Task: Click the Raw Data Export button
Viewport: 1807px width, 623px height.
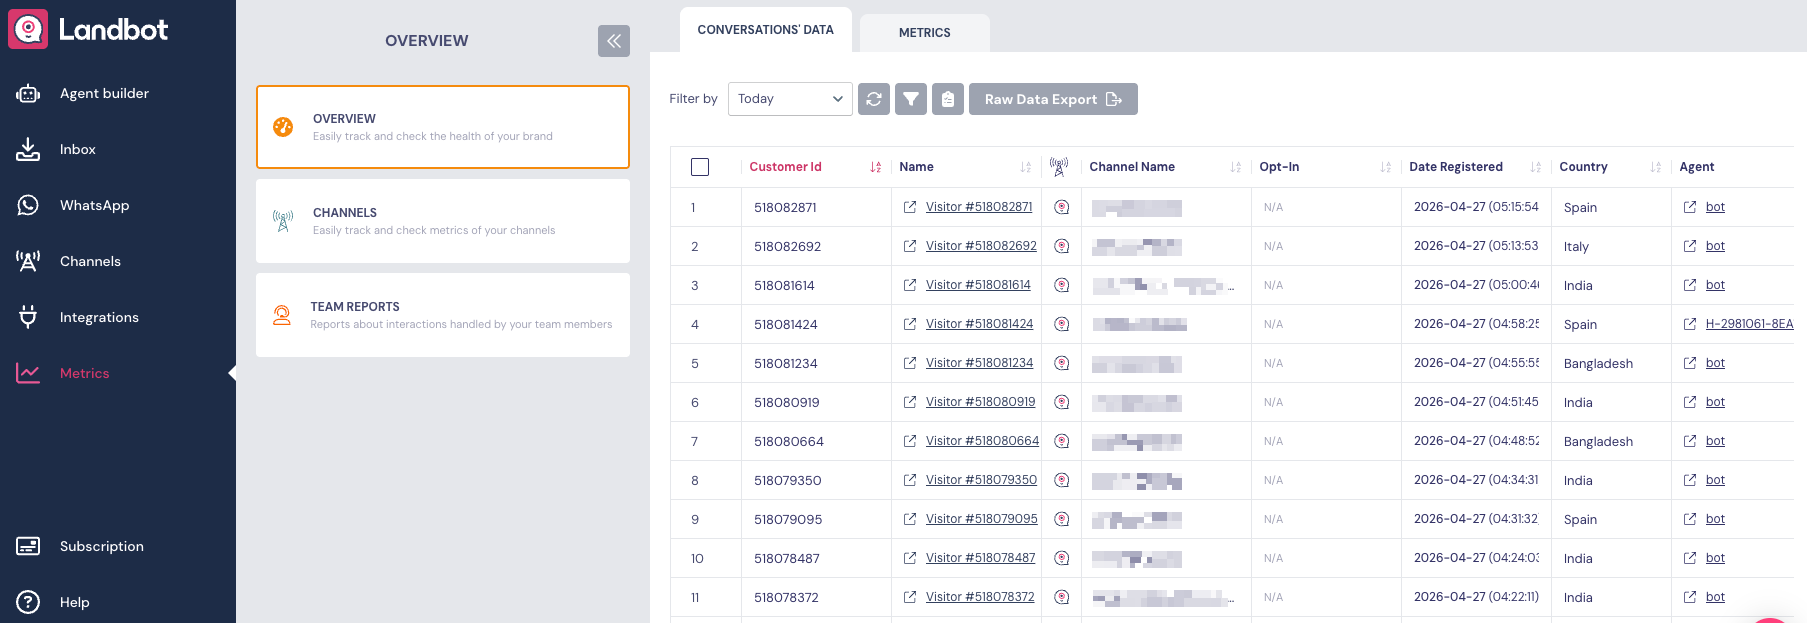Action: pyautogui.click(x=1052, y=99)
